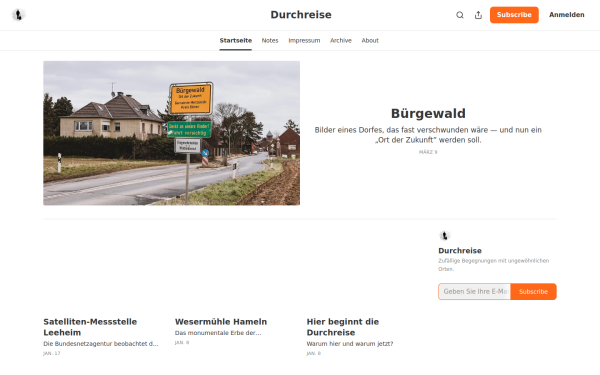Screen dimensions: 600x375
Task: Open the Bürgewald post headline
Action: coord(428,113)
